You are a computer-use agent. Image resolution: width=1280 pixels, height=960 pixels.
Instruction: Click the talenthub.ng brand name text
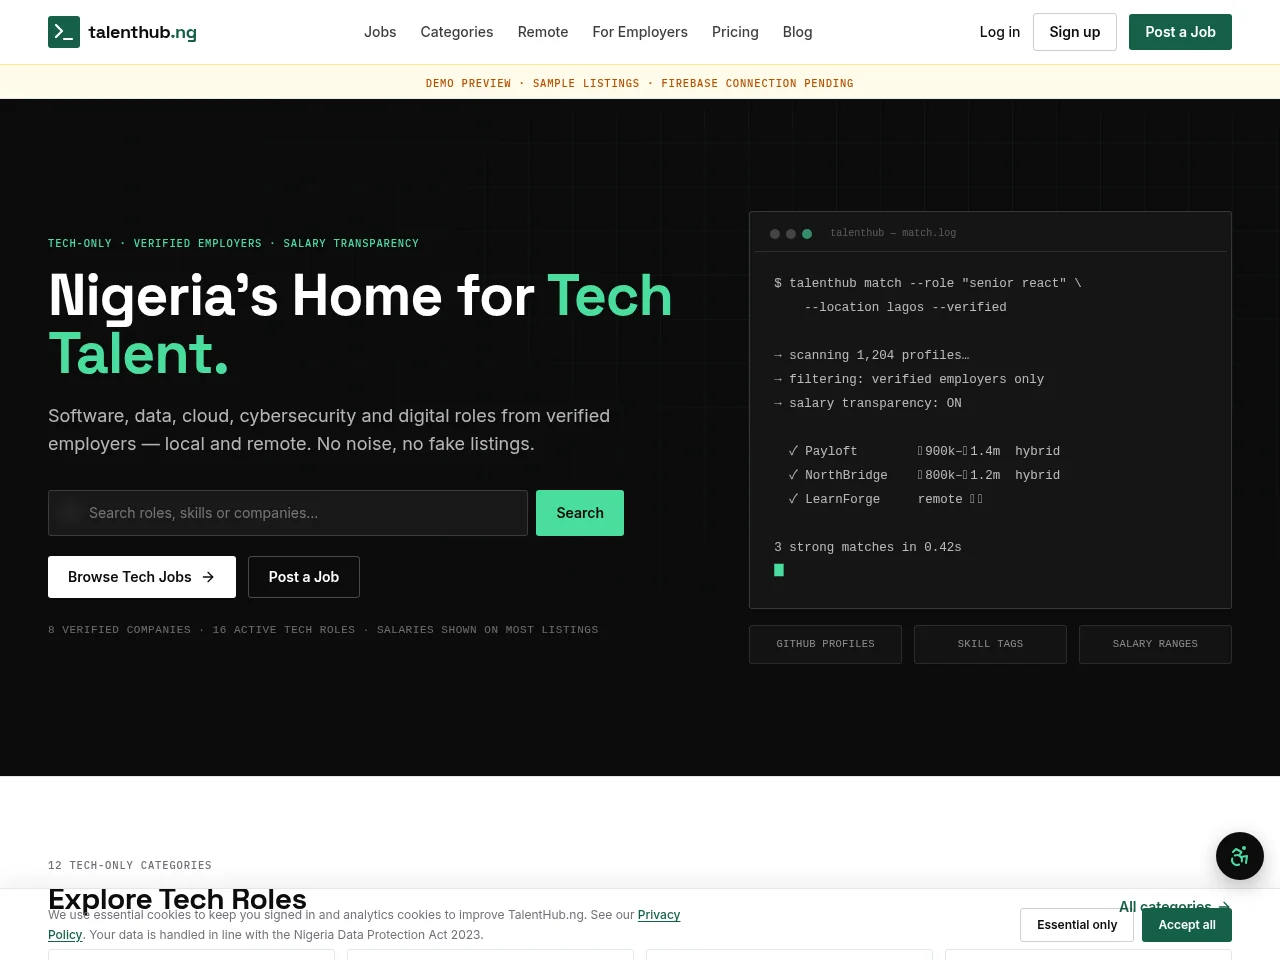(142, 32)
